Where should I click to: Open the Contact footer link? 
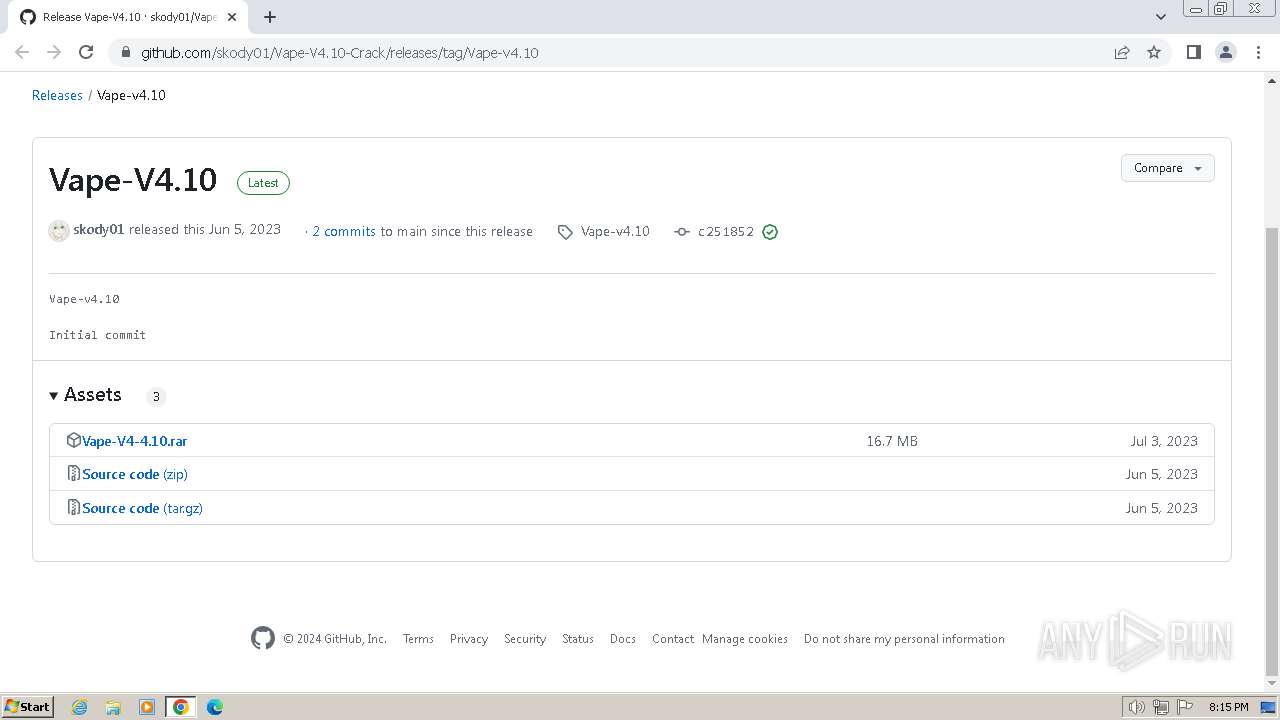(673, 639)
